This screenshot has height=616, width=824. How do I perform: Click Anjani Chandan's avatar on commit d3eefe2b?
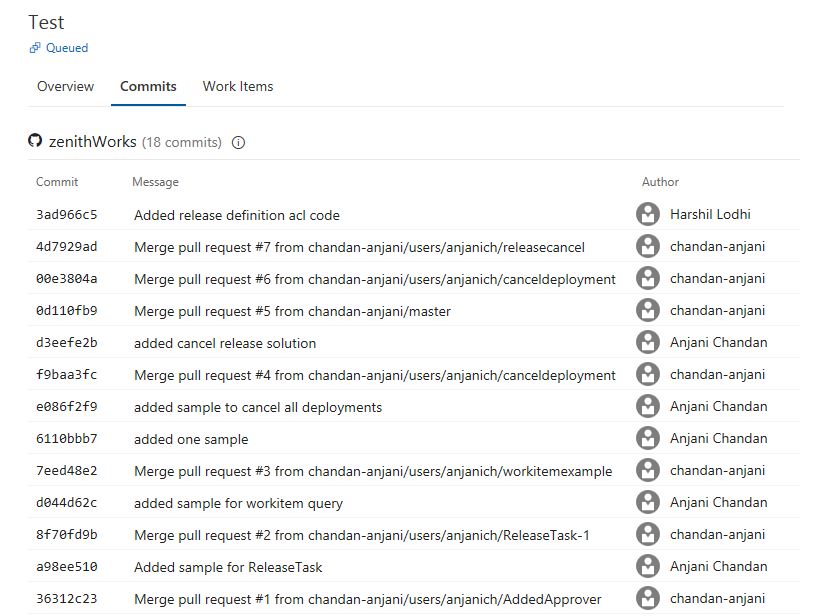pos(648,342)
